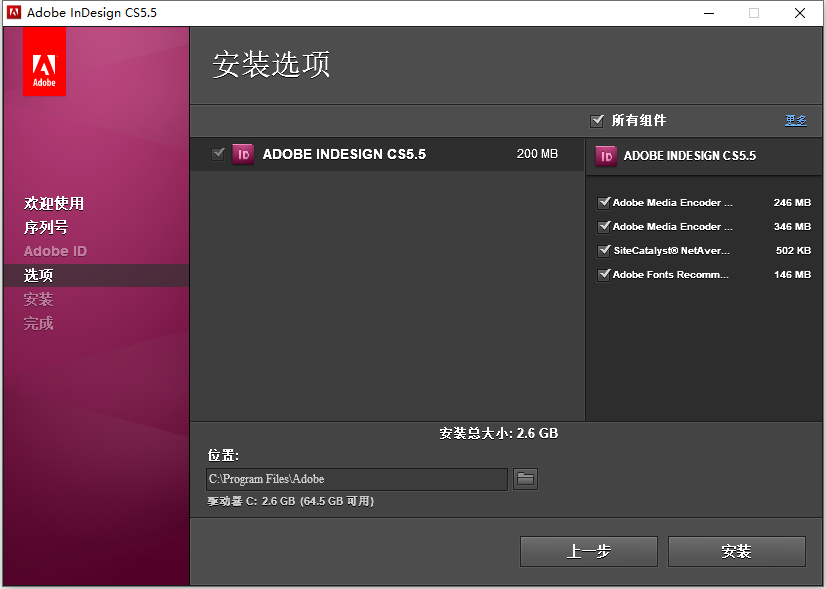Open the folder browse icon beside location field
Image resolution: width=826 pixels, height=589 pixels.
tap(525, 479)
